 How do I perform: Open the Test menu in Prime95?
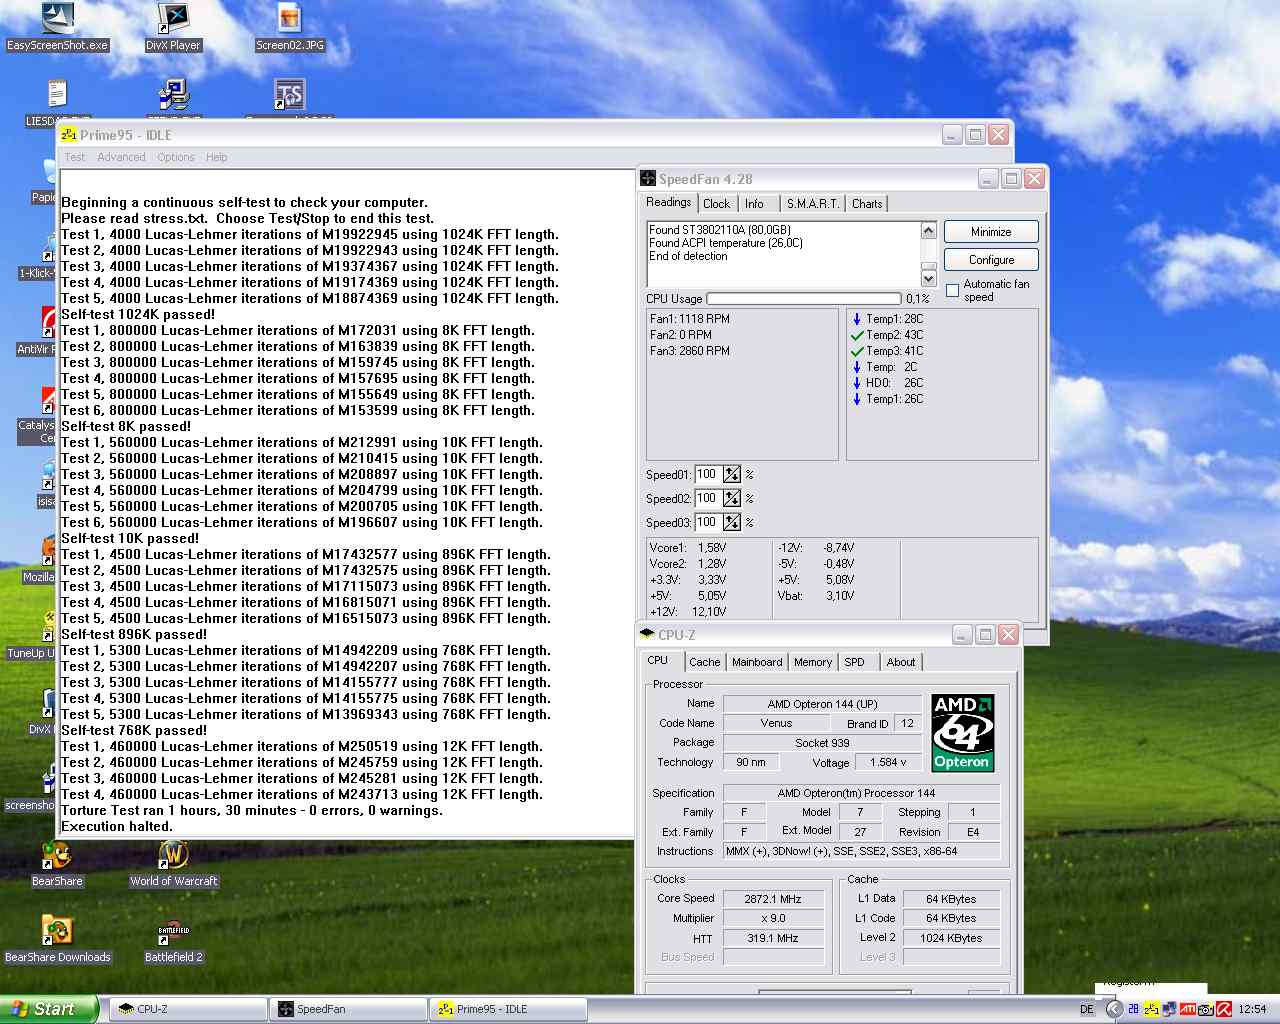click(75, 157)
